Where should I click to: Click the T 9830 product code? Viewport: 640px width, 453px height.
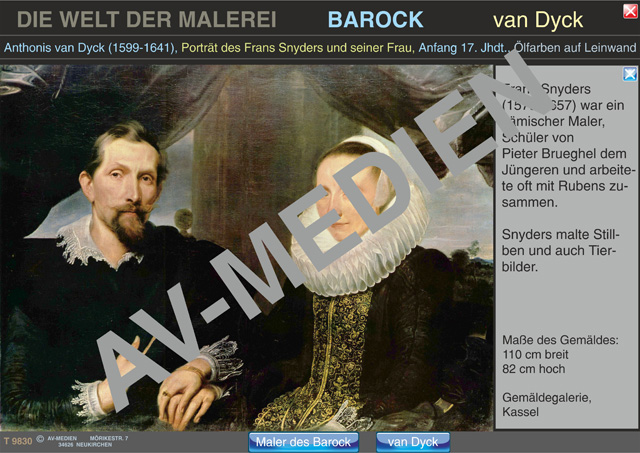tap(18, 441)
